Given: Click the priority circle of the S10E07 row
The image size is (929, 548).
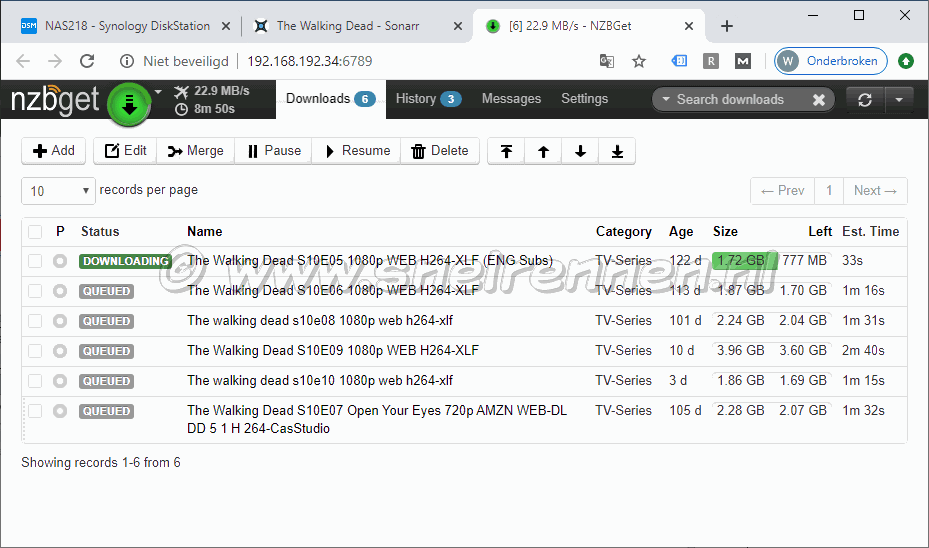Looking at the screenshot, I should 60,411.
